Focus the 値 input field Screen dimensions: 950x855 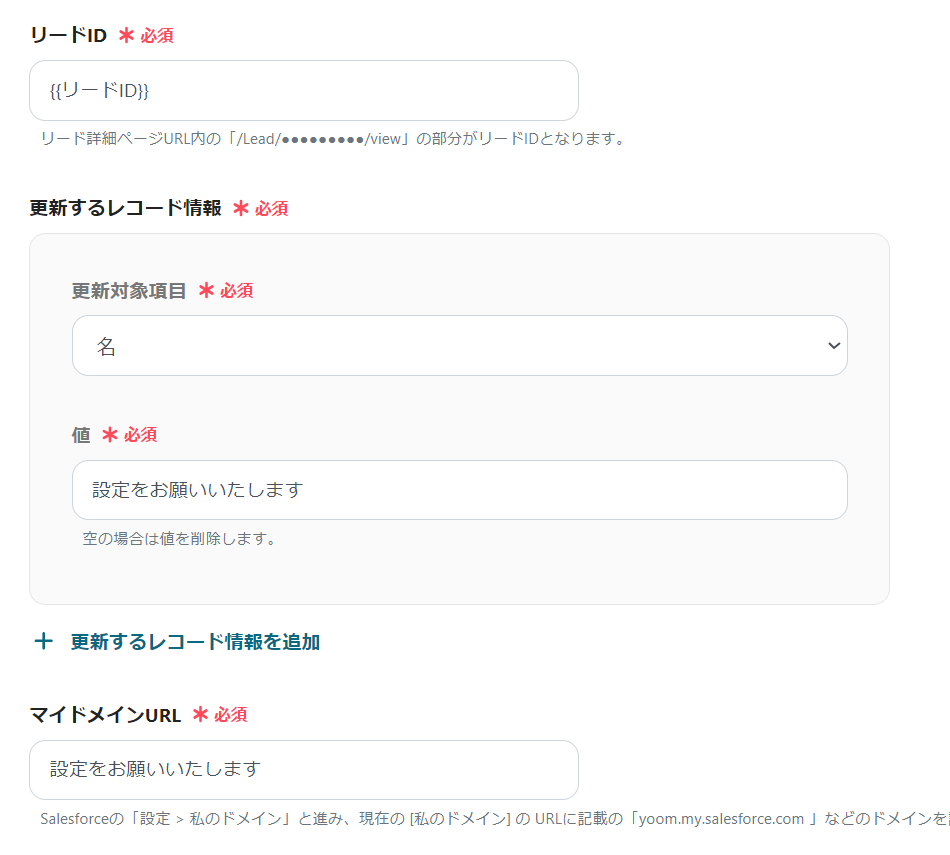459,490
